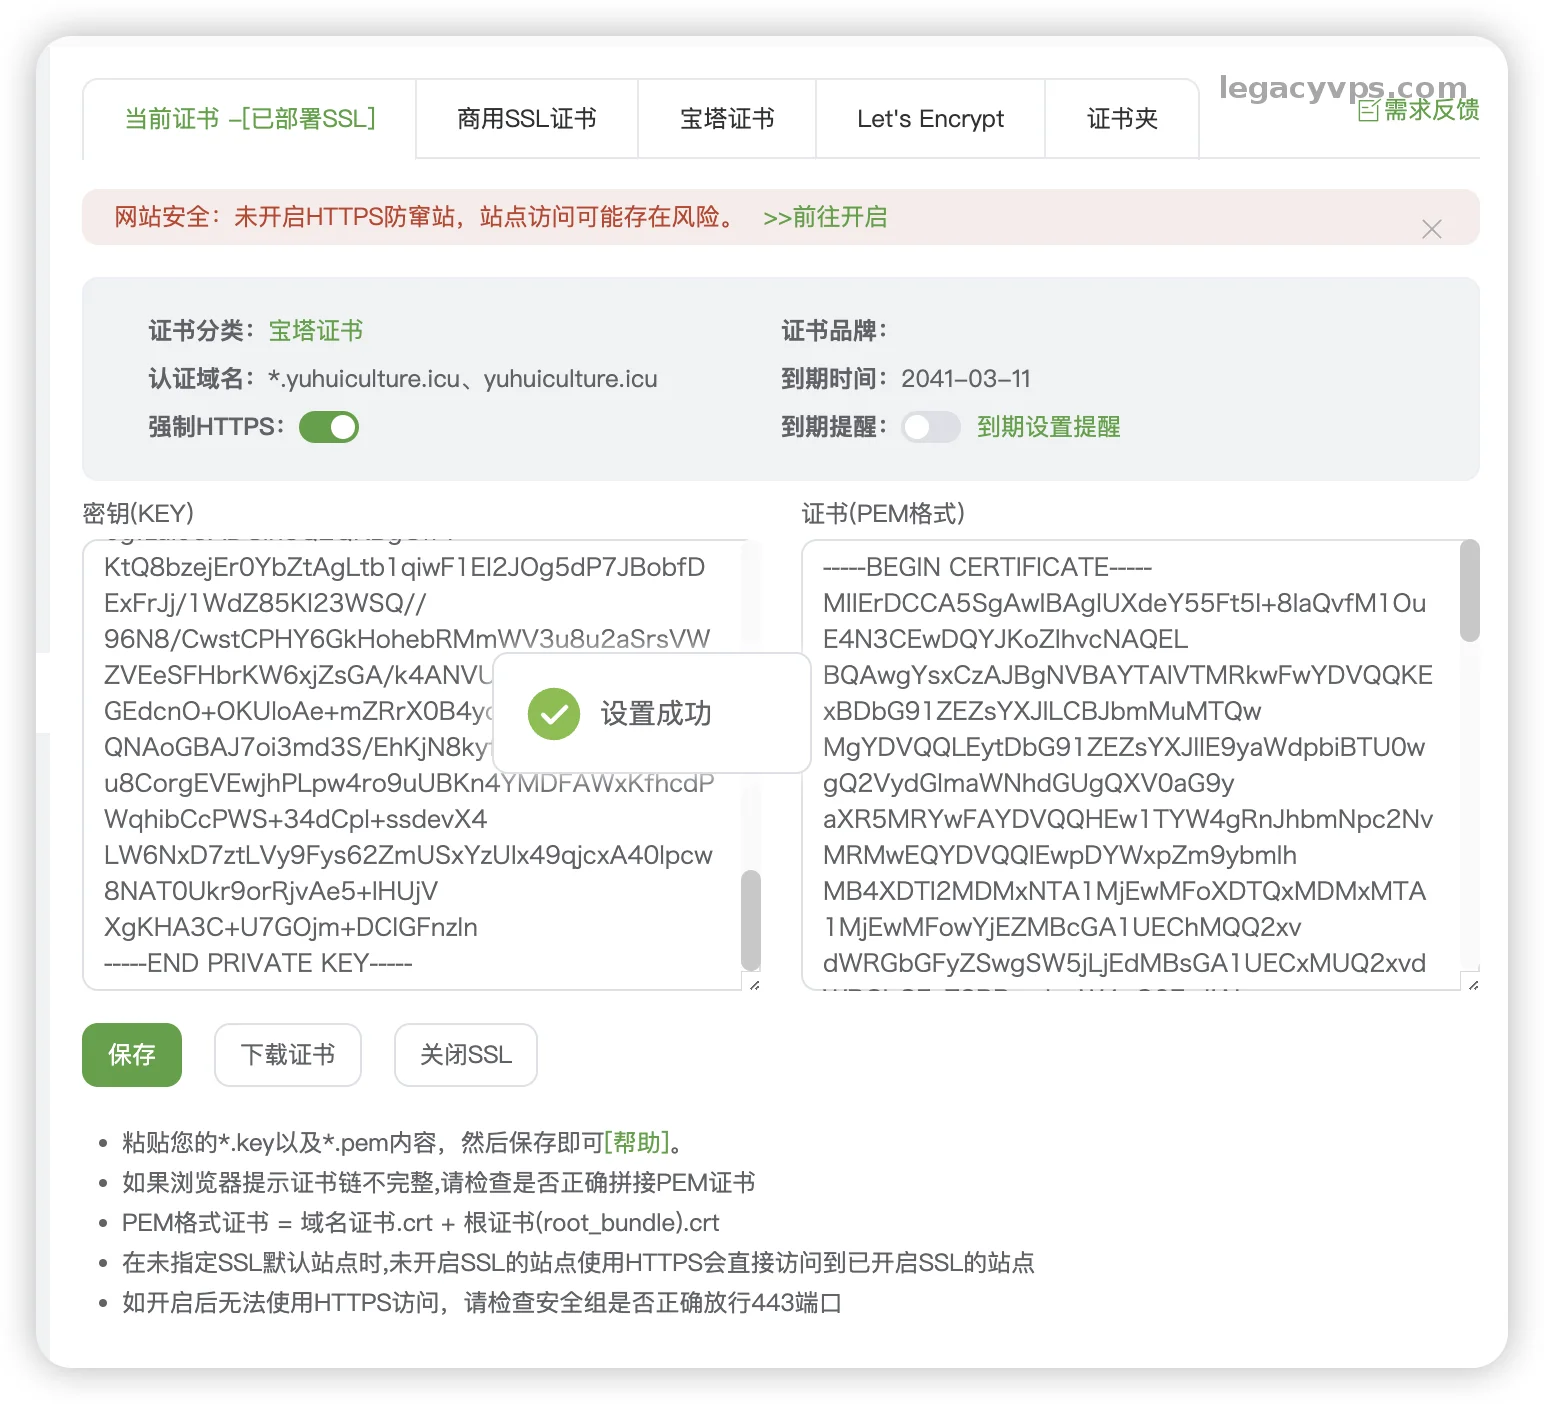Click the PEM certificate textarea resize handle
This screenshot has width=1544, height=1404.
tap(1472, 985)
